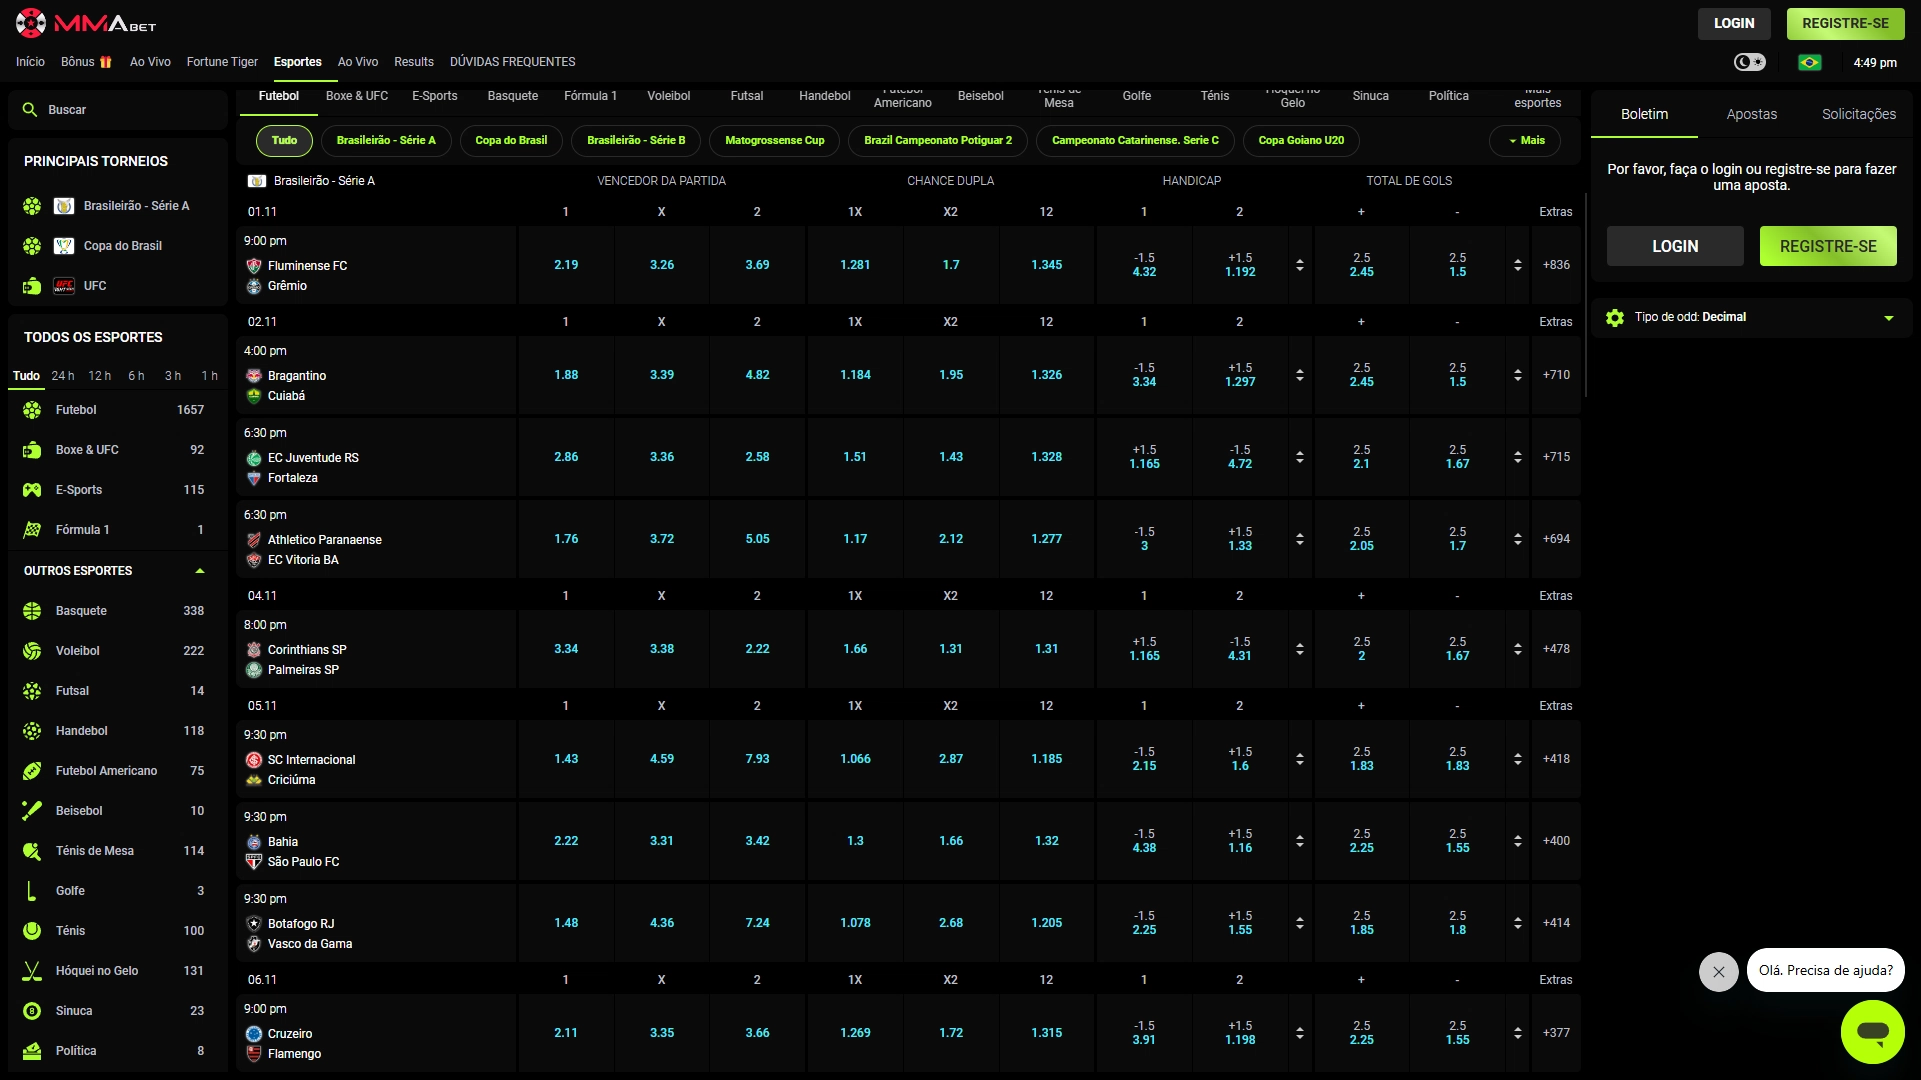Click the MMA Bet logo
The height and width of the screenshot is (1080, 1921).
[x=86, y=23]
